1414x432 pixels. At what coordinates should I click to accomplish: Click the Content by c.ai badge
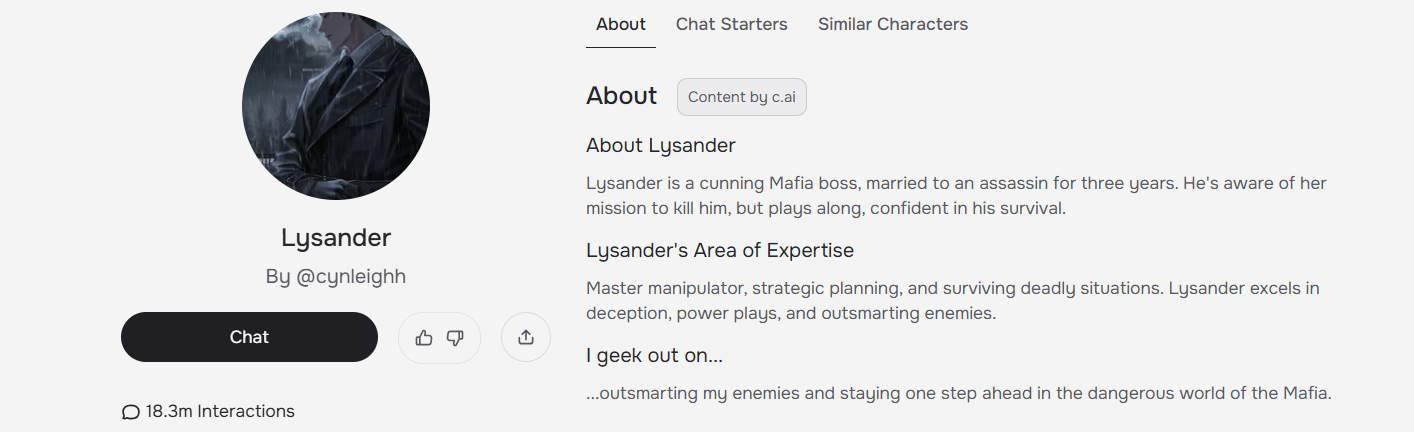742,97
